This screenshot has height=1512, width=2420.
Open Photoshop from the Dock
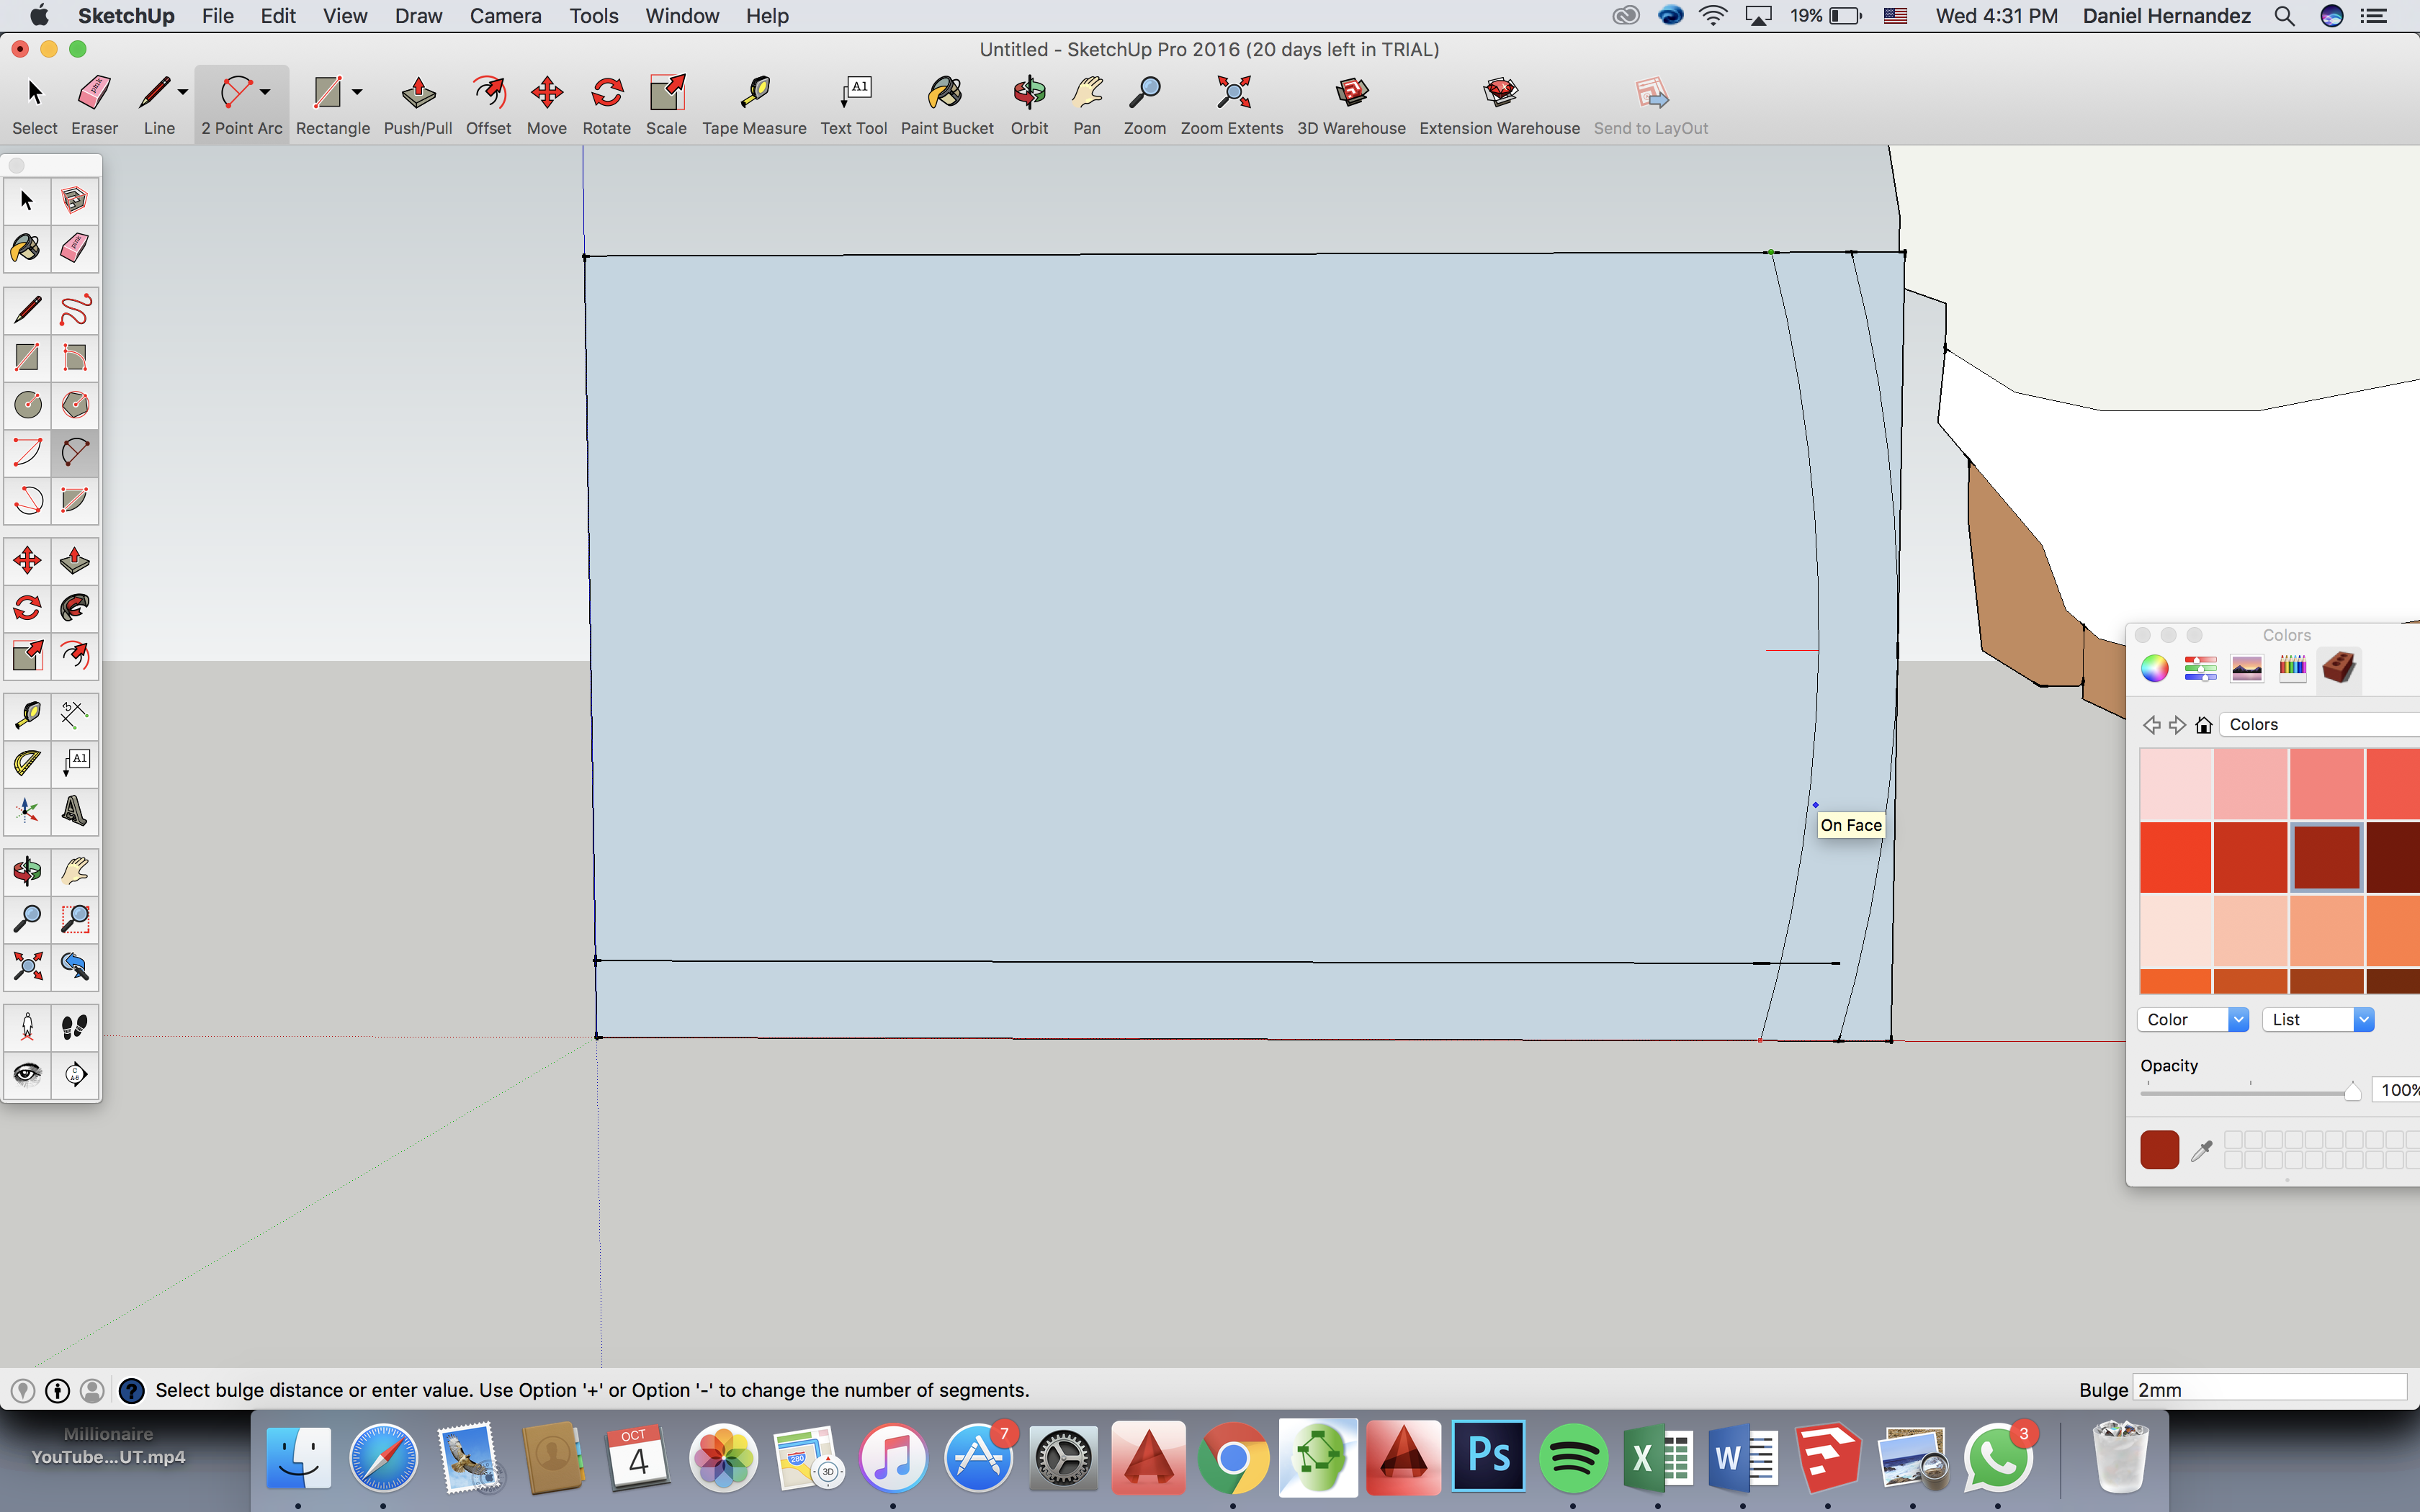1488,1456
